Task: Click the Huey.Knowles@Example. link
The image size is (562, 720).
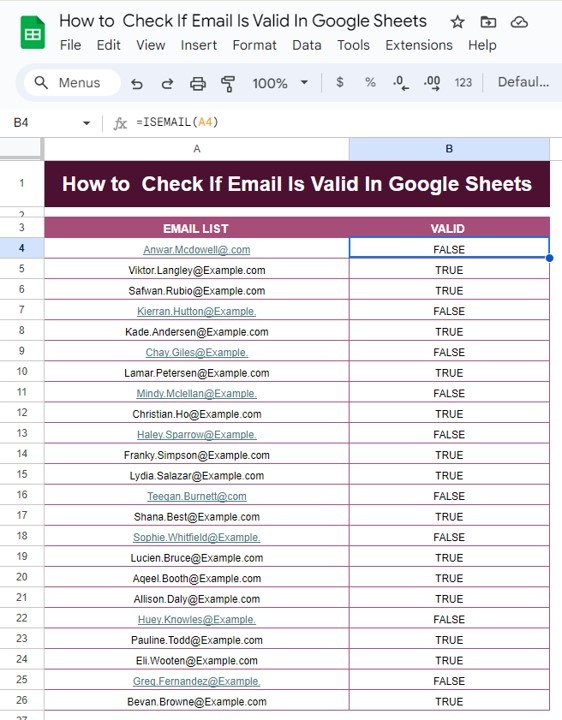Action: tap(197, 619)
